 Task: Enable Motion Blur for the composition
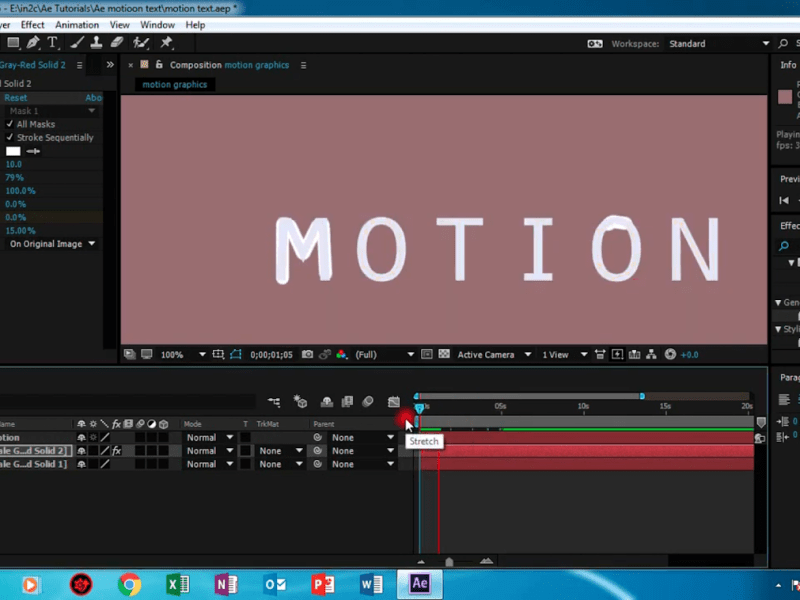coord(368,401)
